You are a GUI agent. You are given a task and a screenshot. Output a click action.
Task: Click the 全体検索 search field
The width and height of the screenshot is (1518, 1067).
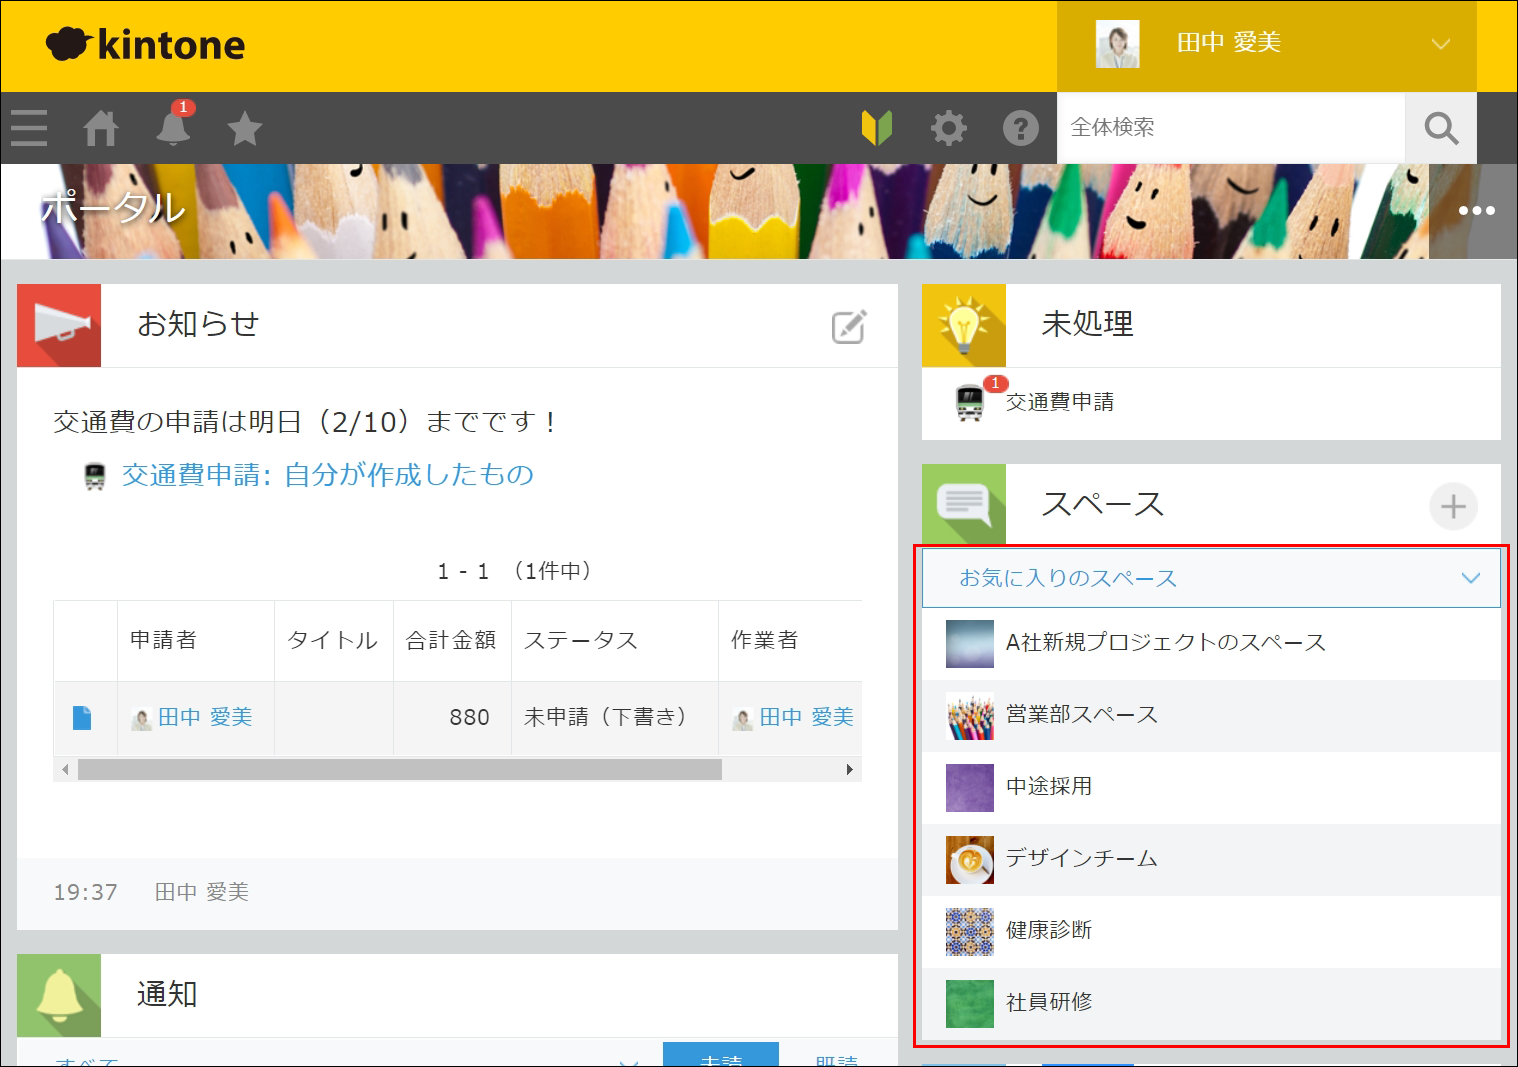tap(1230, 128)
